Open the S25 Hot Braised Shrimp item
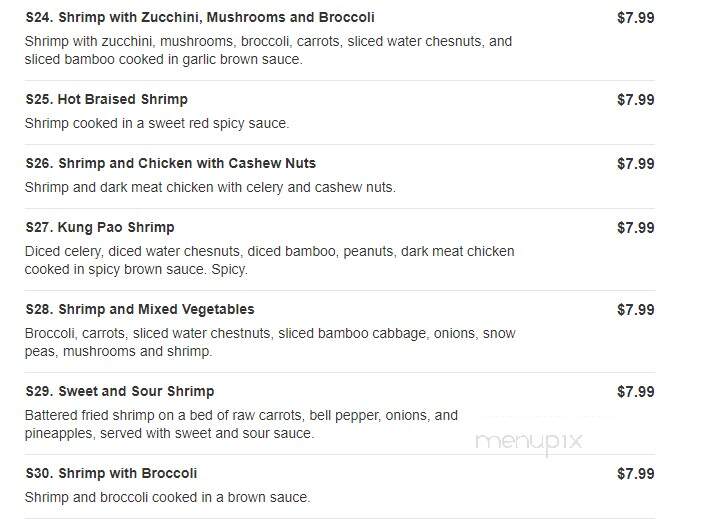Image resolution: width=708 pixels, height=524 pixels. [x=107, y=99]
